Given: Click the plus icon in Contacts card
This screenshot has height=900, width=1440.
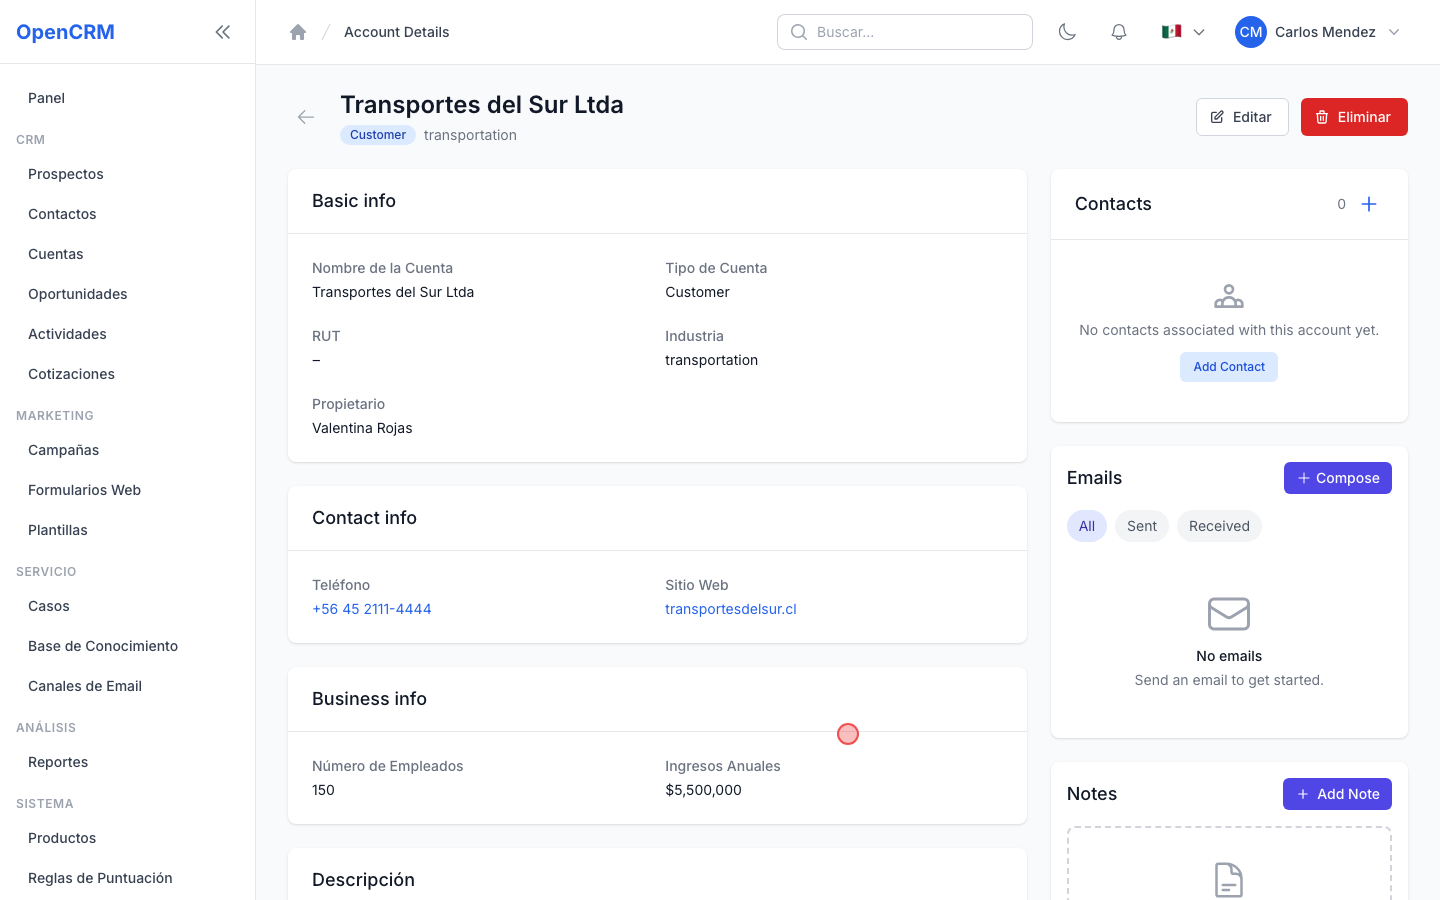Looking at the screenshot, I should (1369, 204).
